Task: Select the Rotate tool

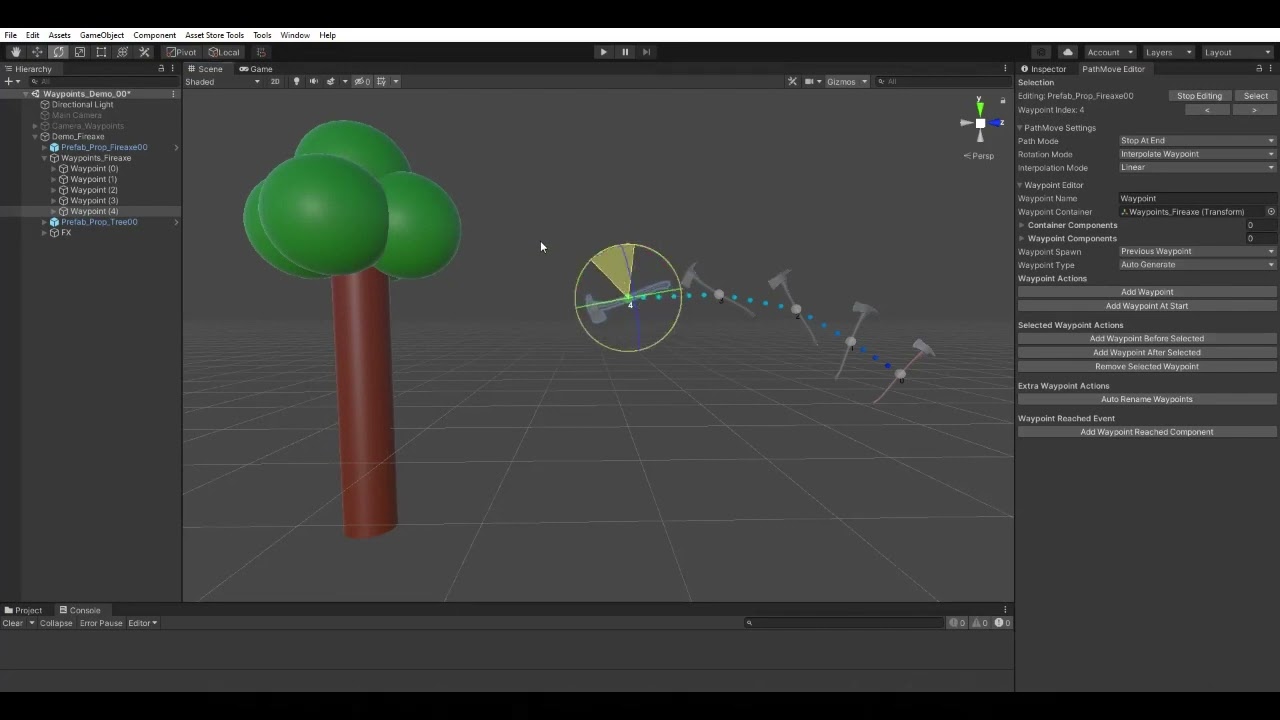Action: tap(59, 52)
